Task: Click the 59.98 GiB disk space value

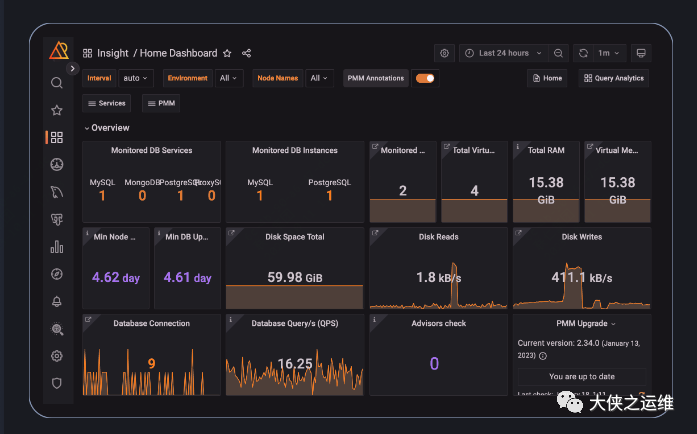Action: point(295,277)
